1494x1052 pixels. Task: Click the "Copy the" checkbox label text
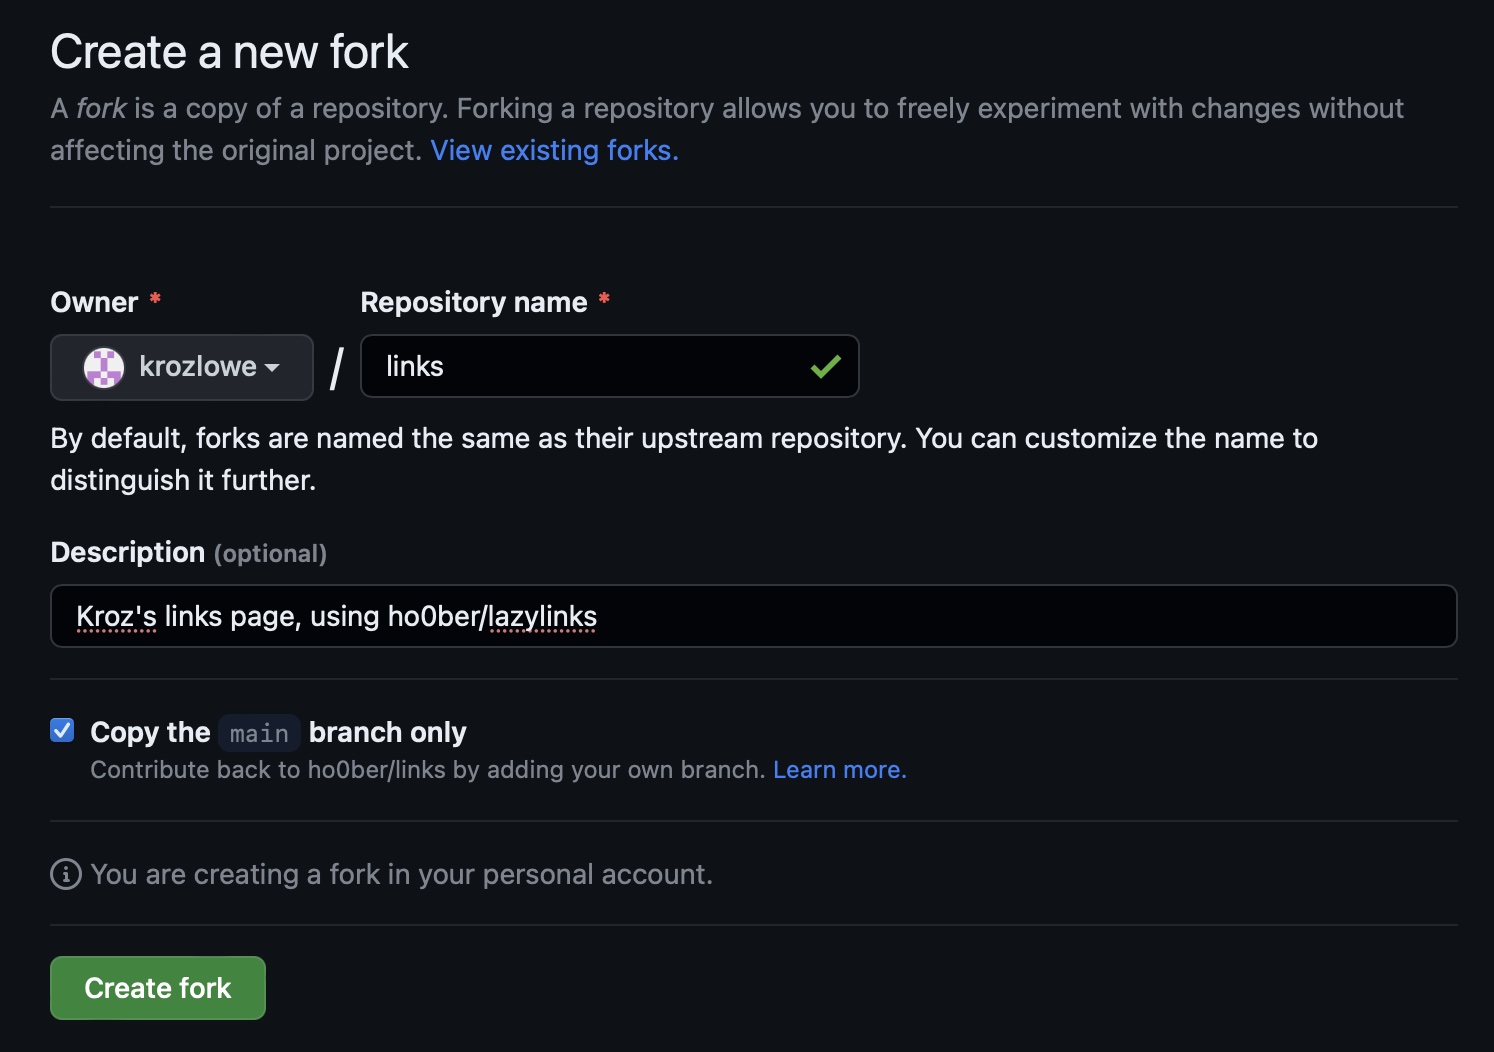coord(150,732)
